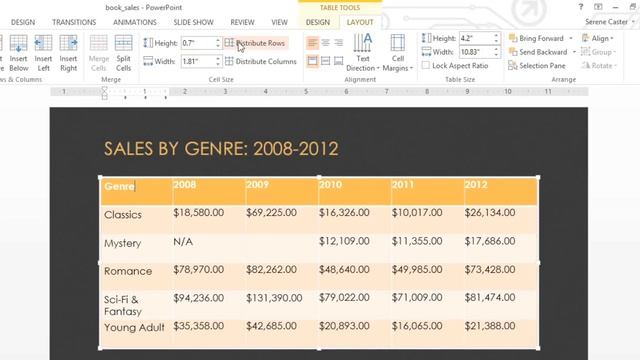Click the 2012 column header cell

501,191
